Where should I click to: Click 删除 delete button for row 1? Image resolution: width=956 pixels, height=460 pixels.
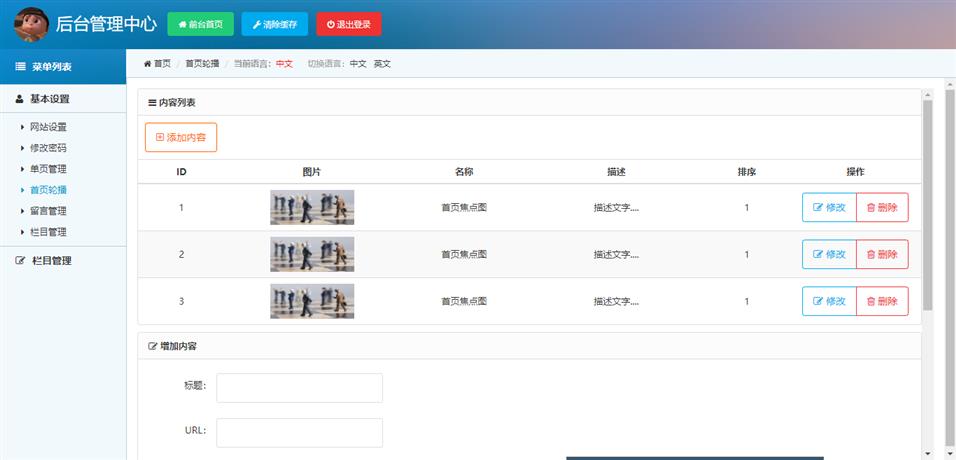point(882,207)
